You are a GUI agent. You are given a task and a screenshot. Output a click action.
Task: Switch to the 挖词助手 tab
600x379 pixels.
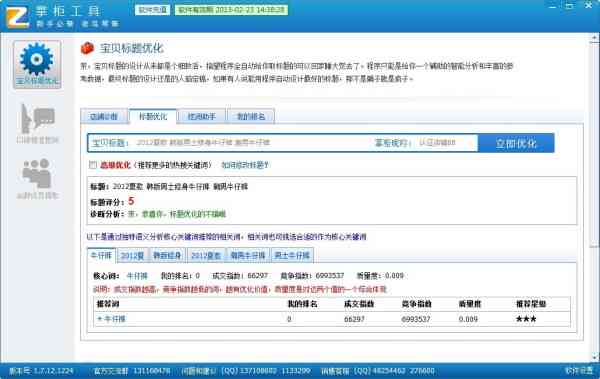tap(202, 116)
